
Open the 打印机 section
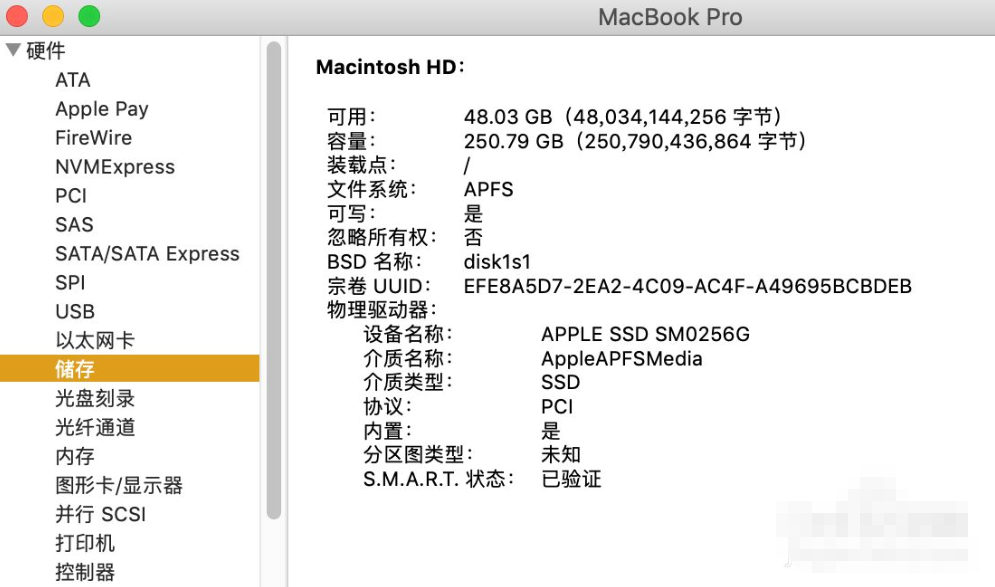point(85,543)
